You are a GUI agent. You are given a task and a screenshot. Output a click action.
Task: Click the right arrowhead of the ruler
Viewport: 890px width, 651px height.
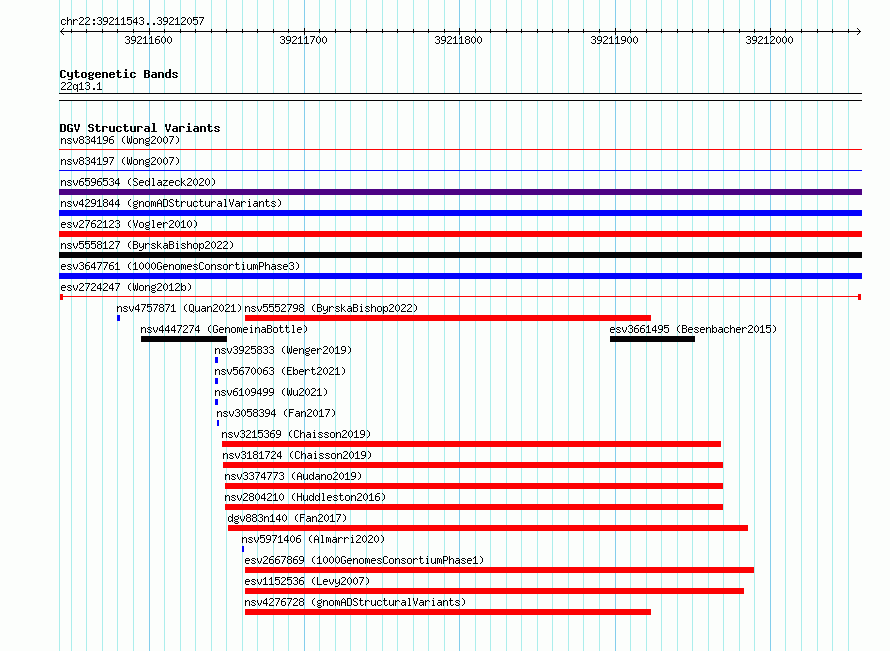point(859,32)
